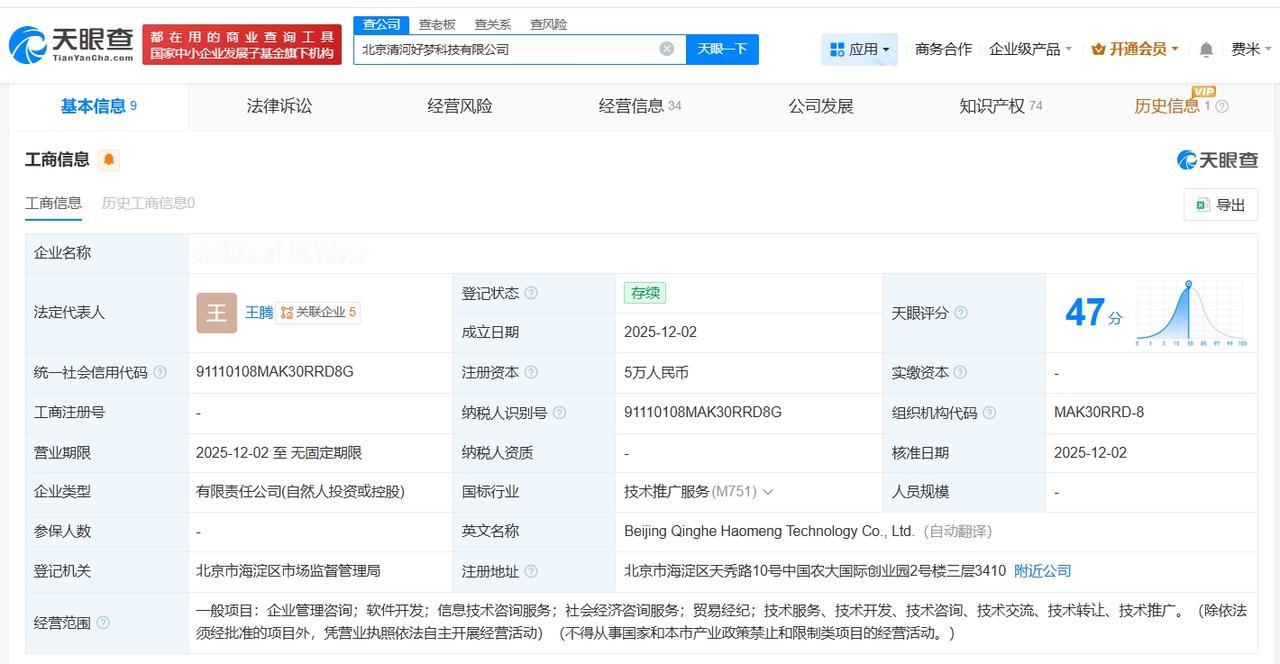The width and height of the screenshot is (1280, 664).
Task: Select the 查风险 search tab
Action: pos(548,24)
